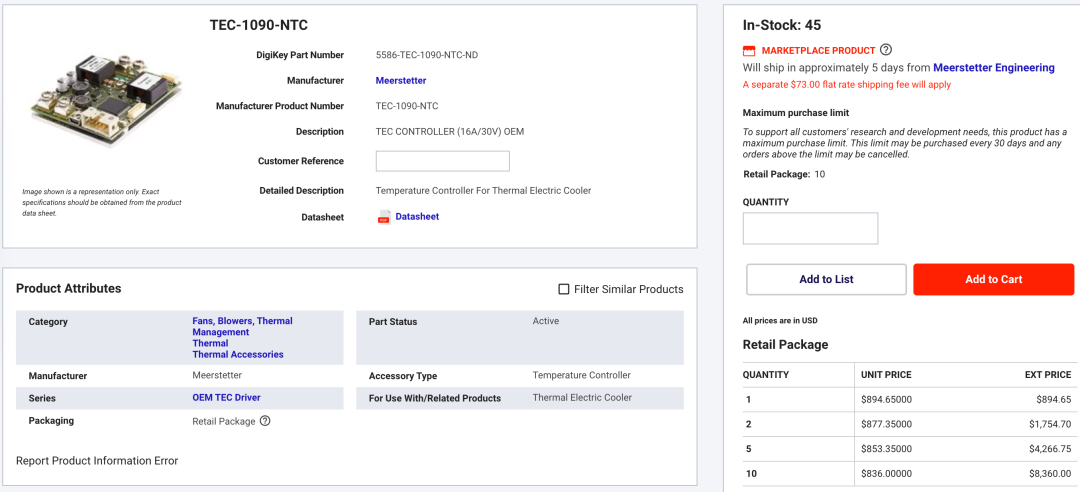Click the unit price $853.35000

(x=886, y=449)
